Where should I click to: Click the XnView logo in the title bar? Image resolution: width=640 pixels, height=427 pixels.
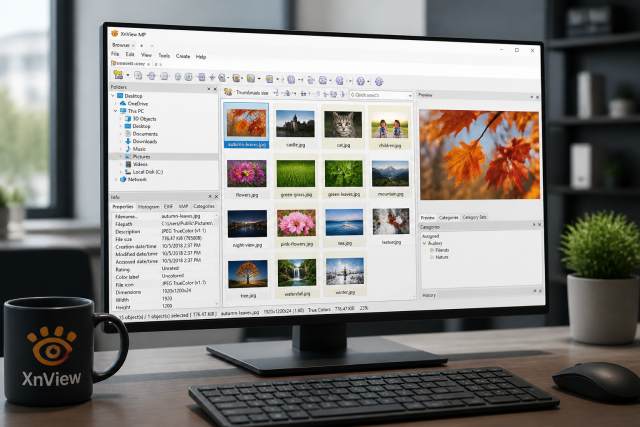[115, 33]
